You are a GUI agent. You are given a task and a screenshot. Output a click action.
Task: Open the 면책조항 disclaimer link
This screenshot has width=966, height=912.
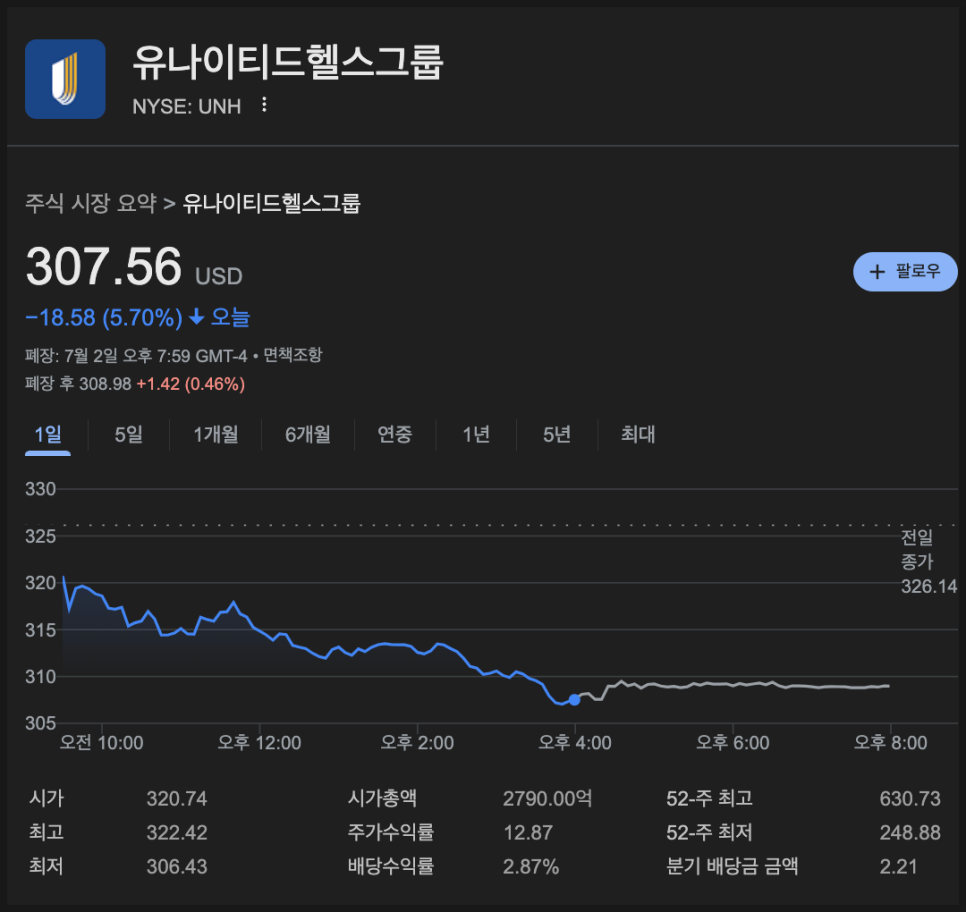pyautogui.click(x=293, y=355)
